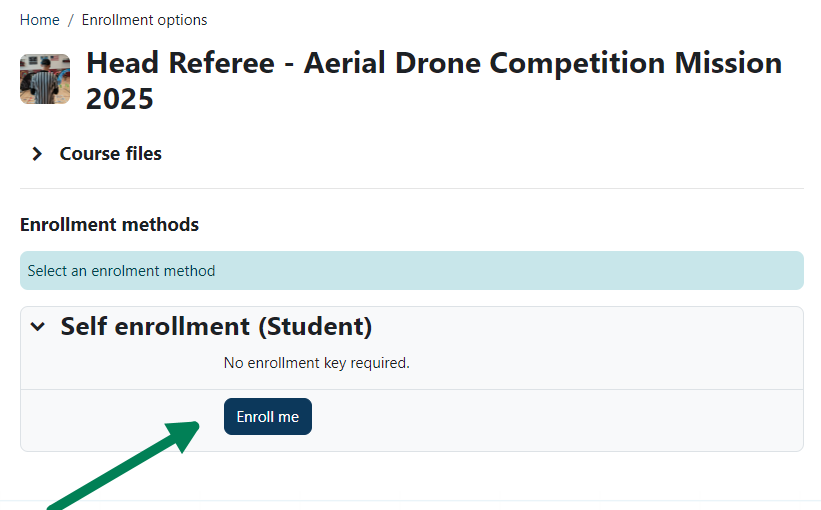Click the Enrollment methods heading
821x510 pixels.
tap(109, 224)
